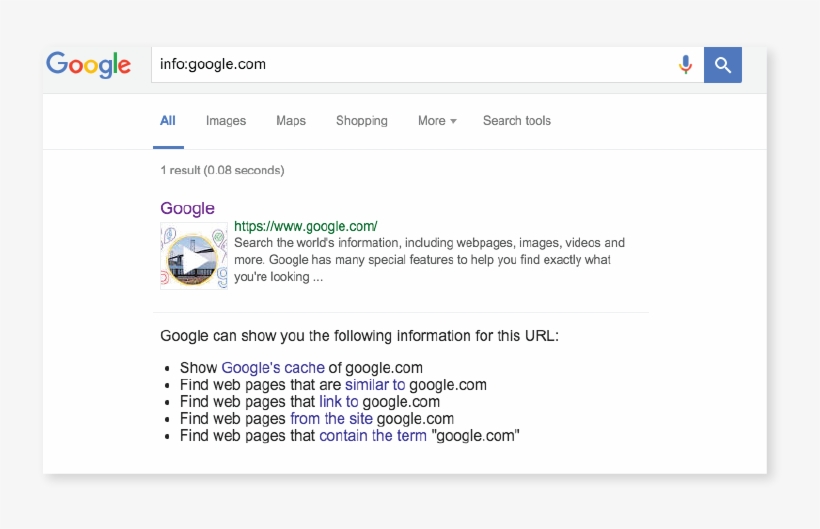Expand the More dropdown menu
Screen dimensions: 820x529
tap(437, 121)
